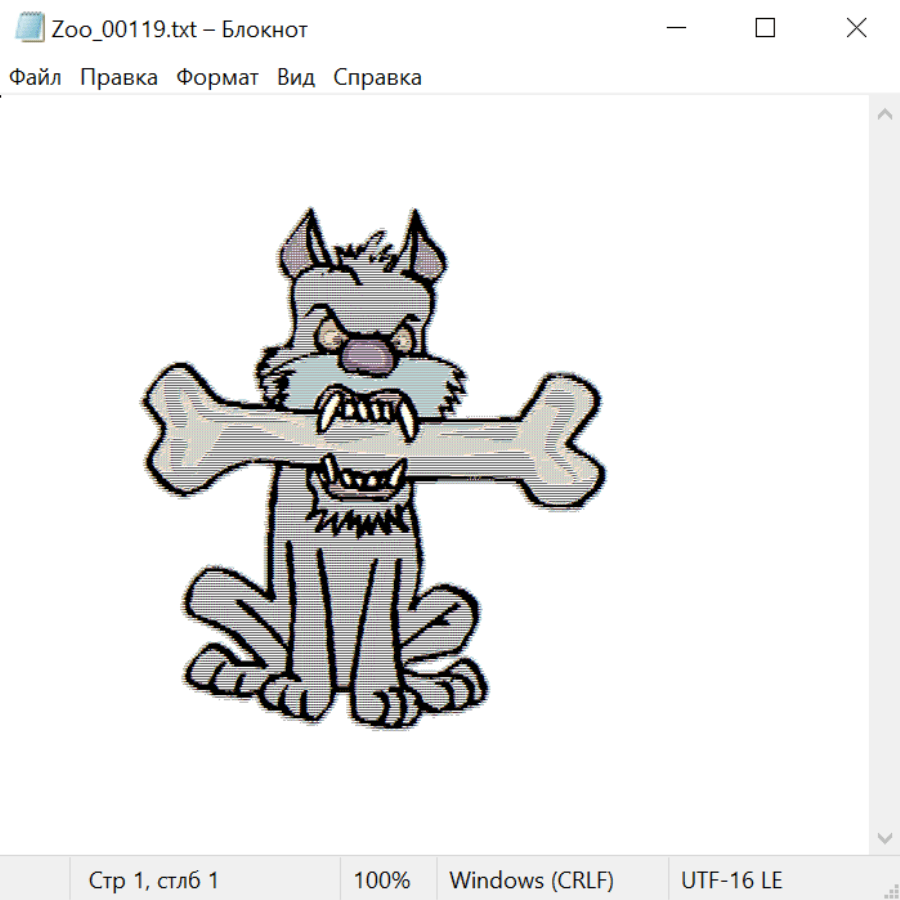Viewport: 900px width, 900px height.
Task: Click the UTF-16 LE encoding indicator
Action: pos(731,880)
